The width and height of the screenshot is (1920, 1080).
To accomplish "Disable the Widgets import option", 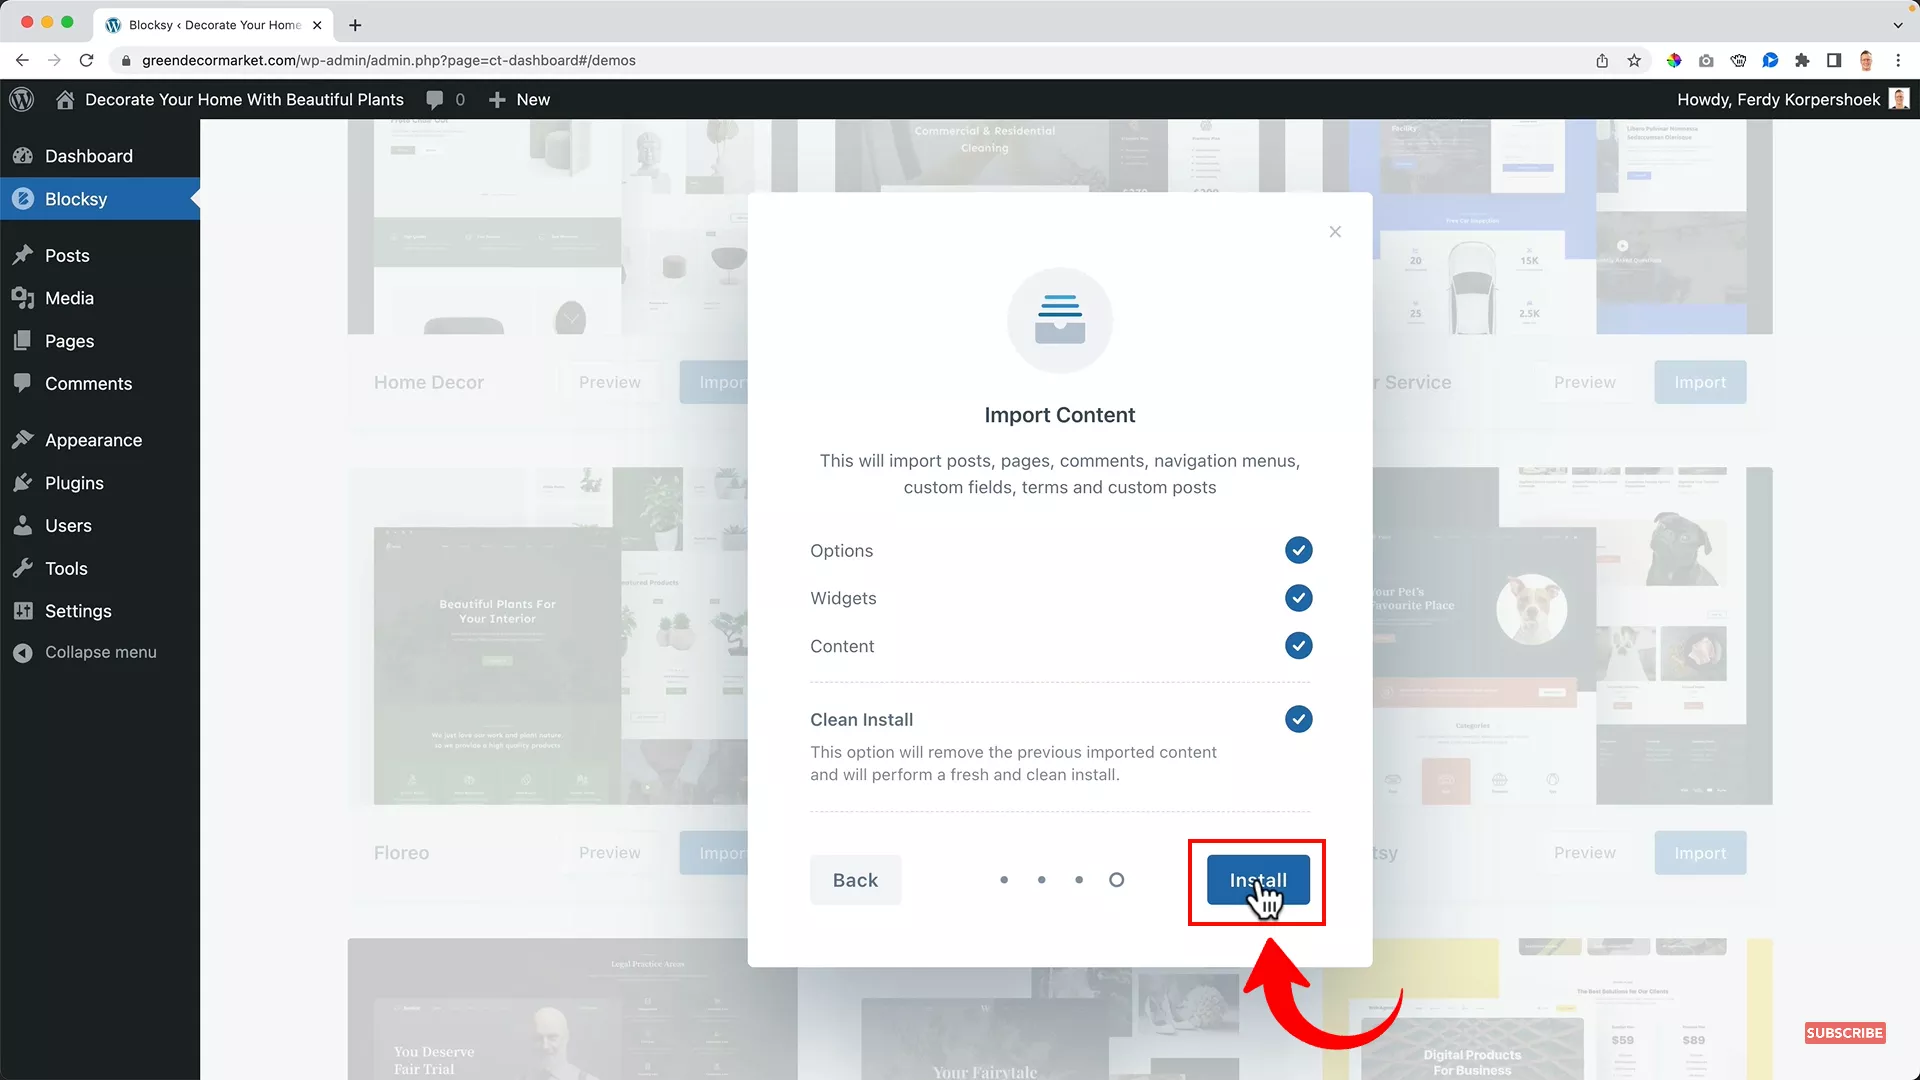I will tap(1297, 598).
